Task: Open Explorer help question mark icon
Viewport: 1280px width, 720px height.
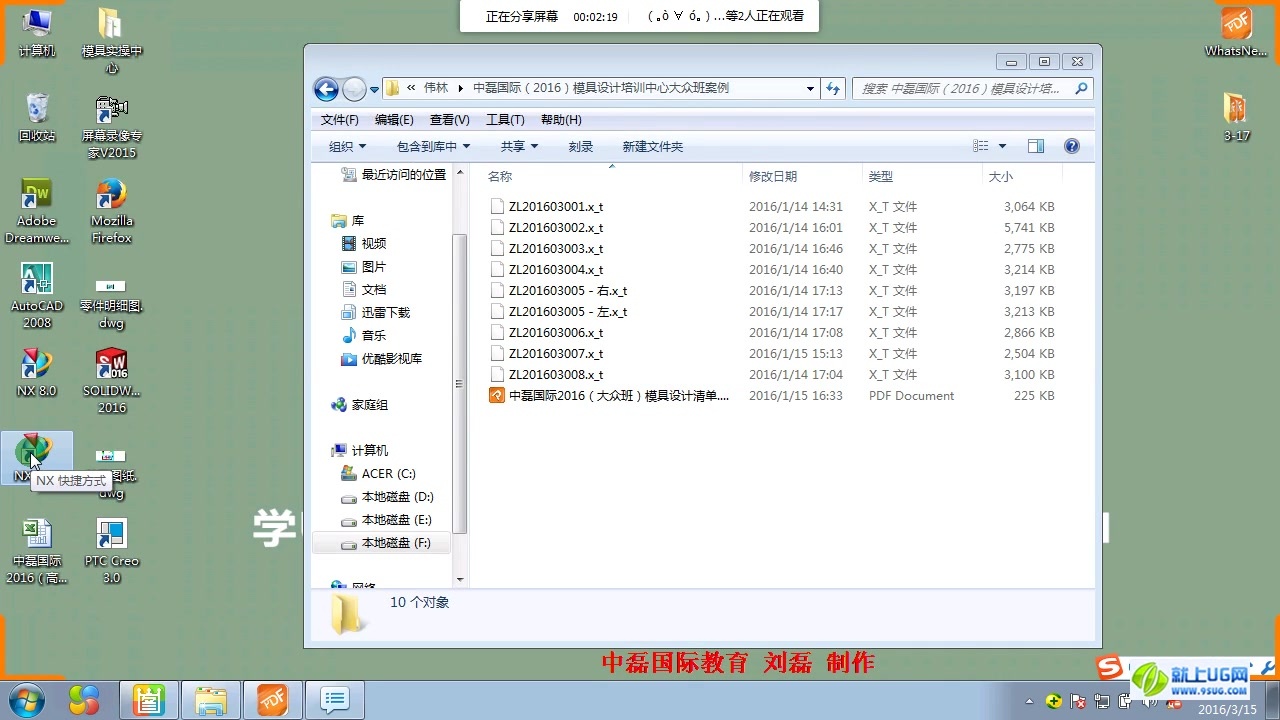Action: point(1072,146)
